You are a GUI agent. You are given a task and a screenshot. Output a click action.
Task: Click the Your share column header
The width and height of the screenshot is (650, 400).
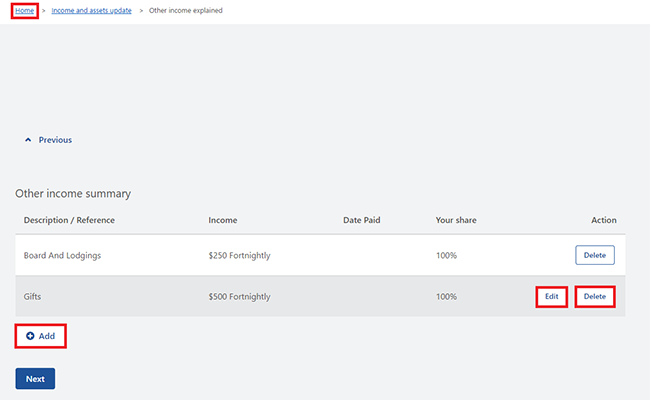point(456,220)
